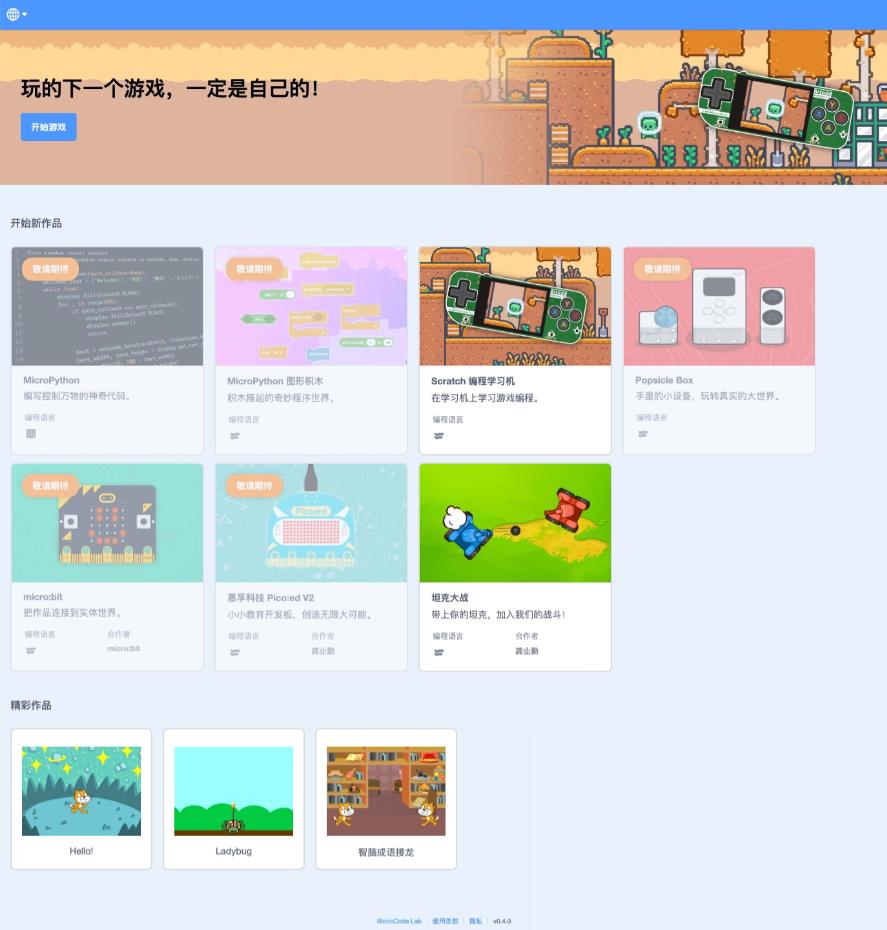Click the 开始游戏 button
Screen dimensions: 887x930
coord(48,127)
